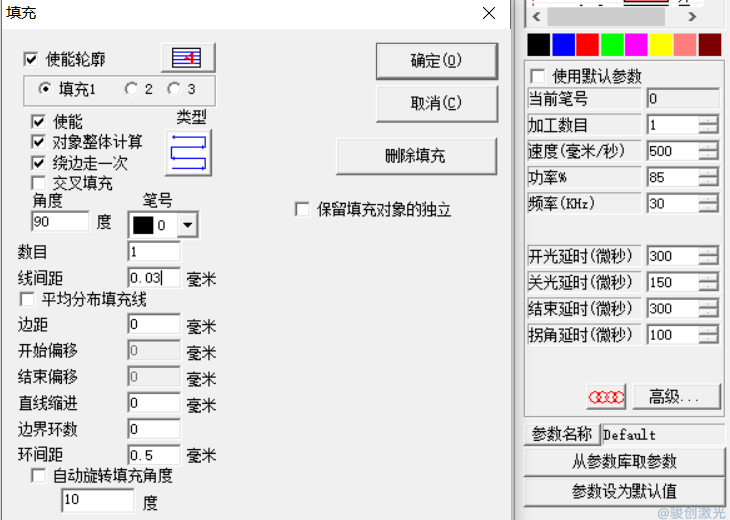This screenshot has width=730, height=520.
Task: Click the 拐角延时 field showing 100
Action: point(673,335)
